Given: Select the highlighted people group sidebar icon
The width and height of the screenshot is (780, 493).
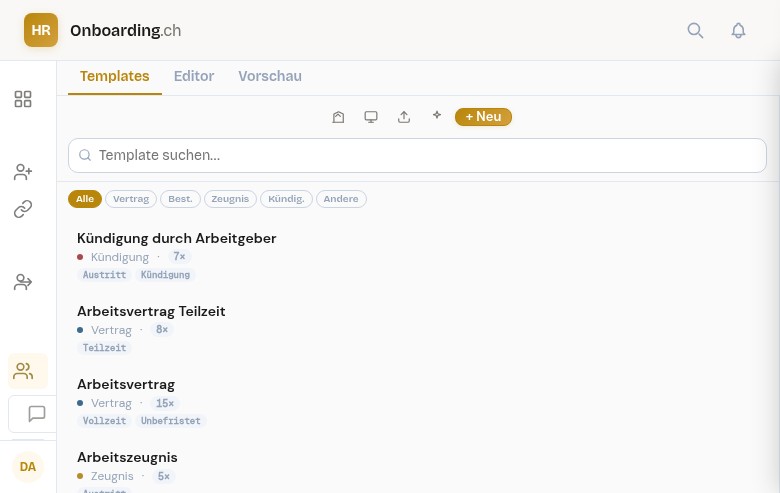Looking at the screenshot, I should (28, 371).
